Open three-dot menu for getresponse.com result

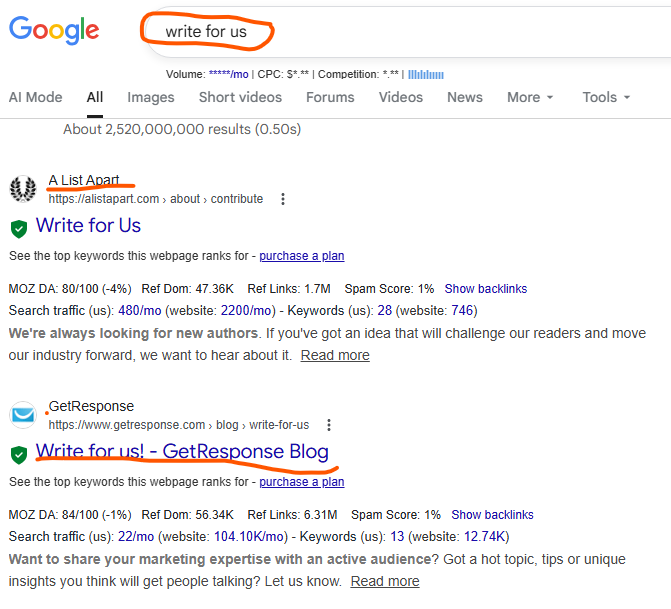pyautogui.click(x=329, y=425)
